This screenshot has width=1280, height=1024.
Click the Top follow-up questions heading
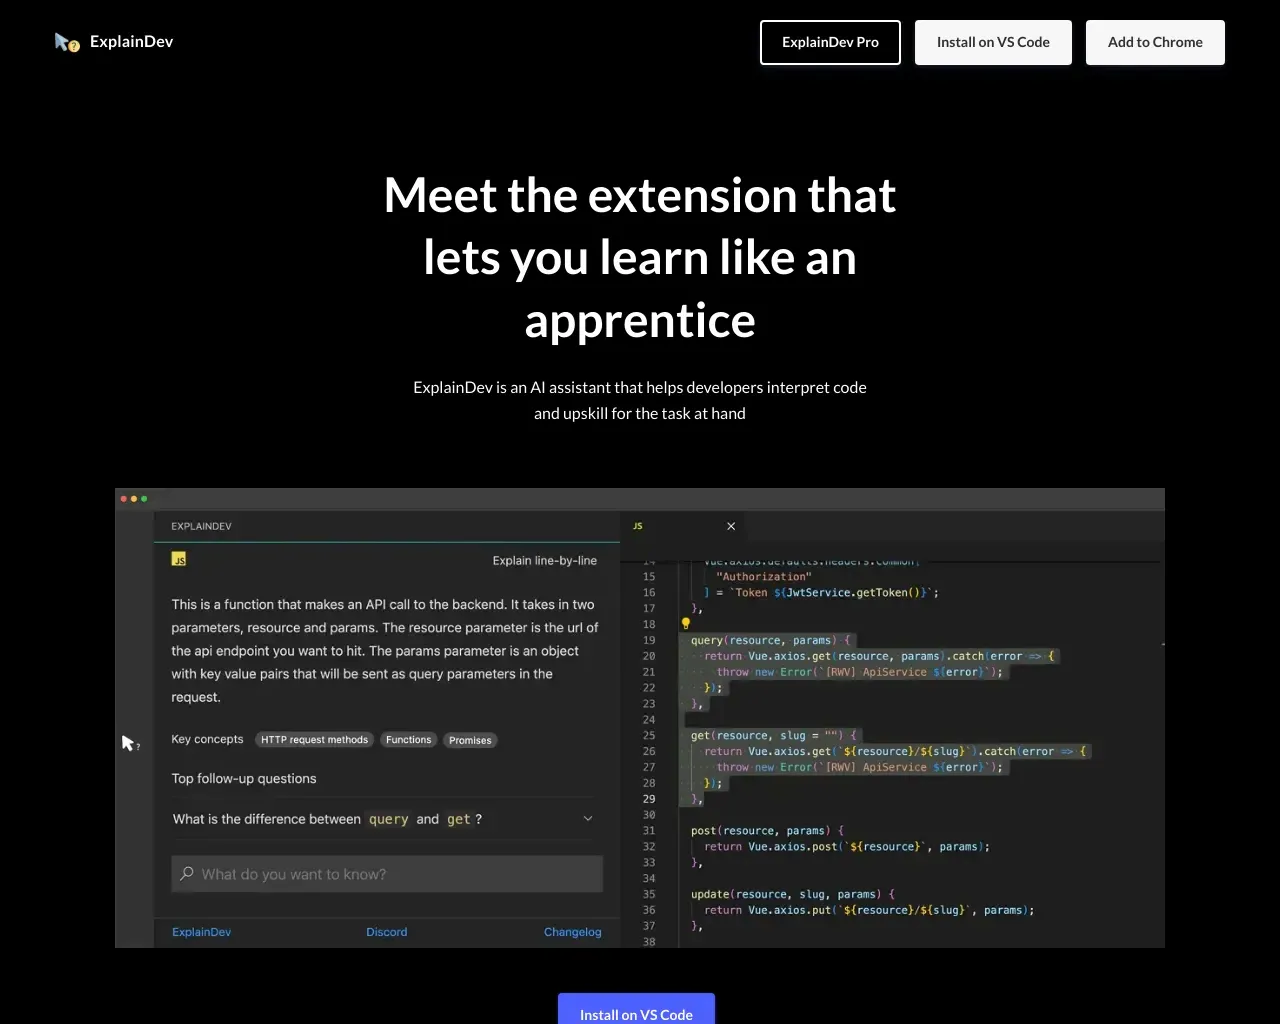[244, 779]
